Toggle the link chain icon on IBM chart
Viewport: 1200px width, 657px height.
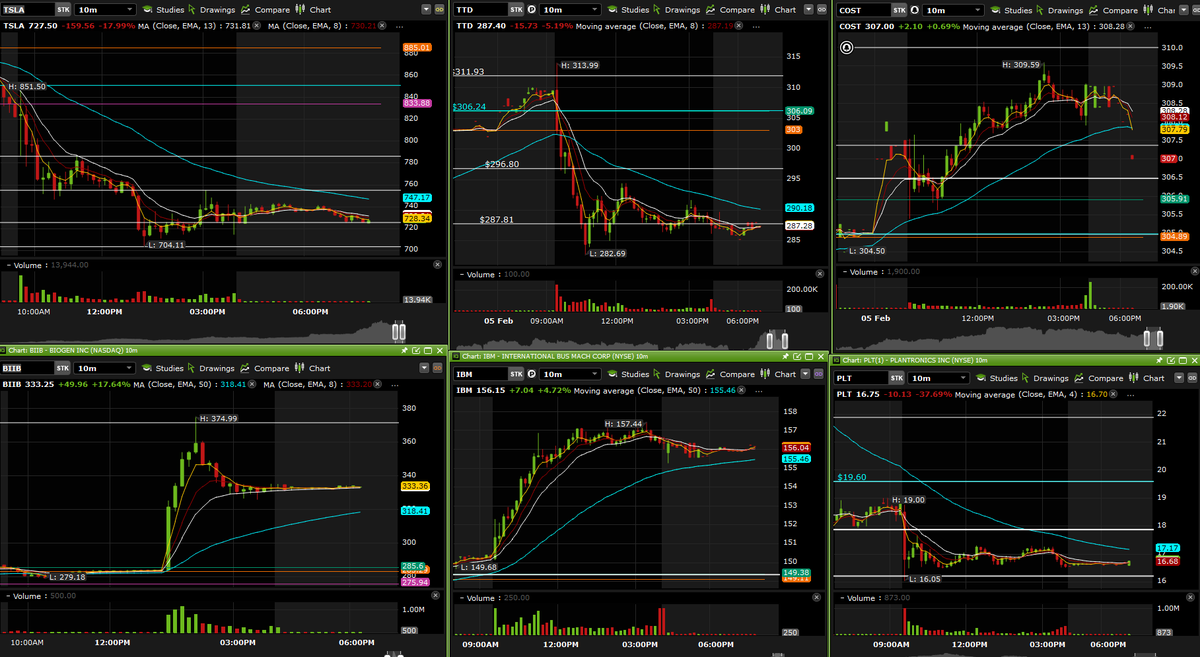coord(819,374)
